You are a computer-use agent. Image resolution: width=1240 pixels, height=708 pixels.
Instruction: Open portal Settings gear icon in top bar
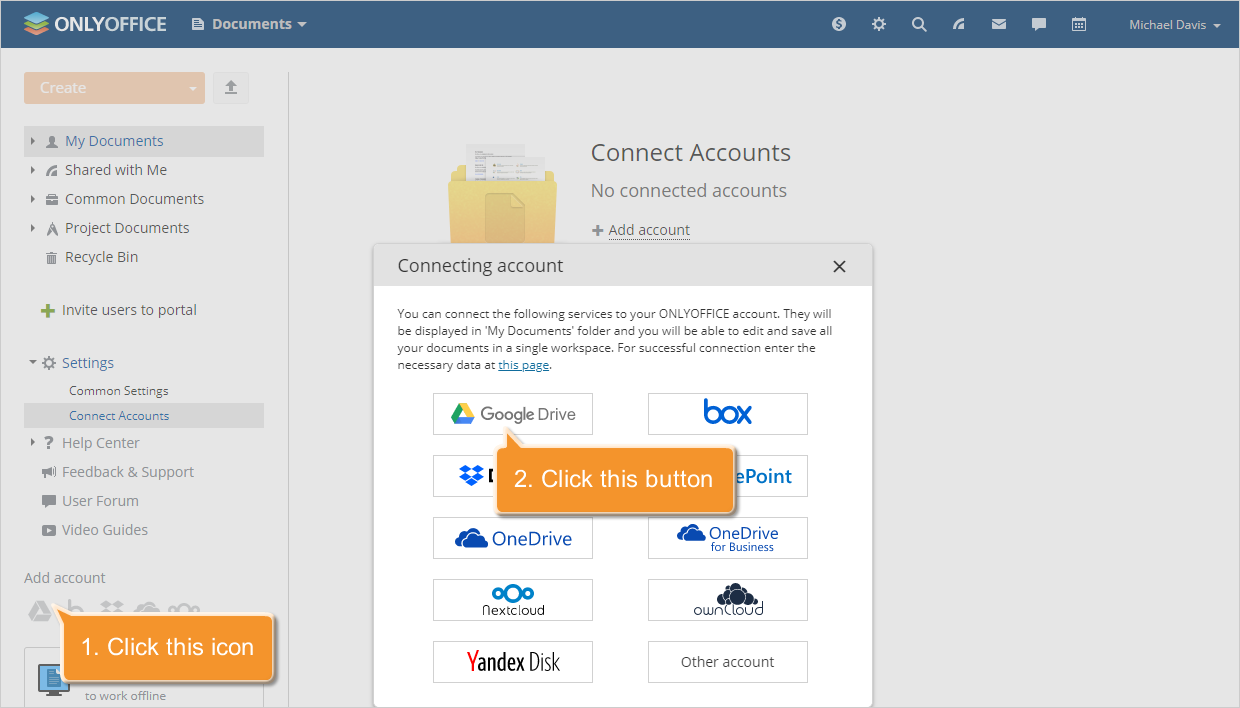pos(878,24)
